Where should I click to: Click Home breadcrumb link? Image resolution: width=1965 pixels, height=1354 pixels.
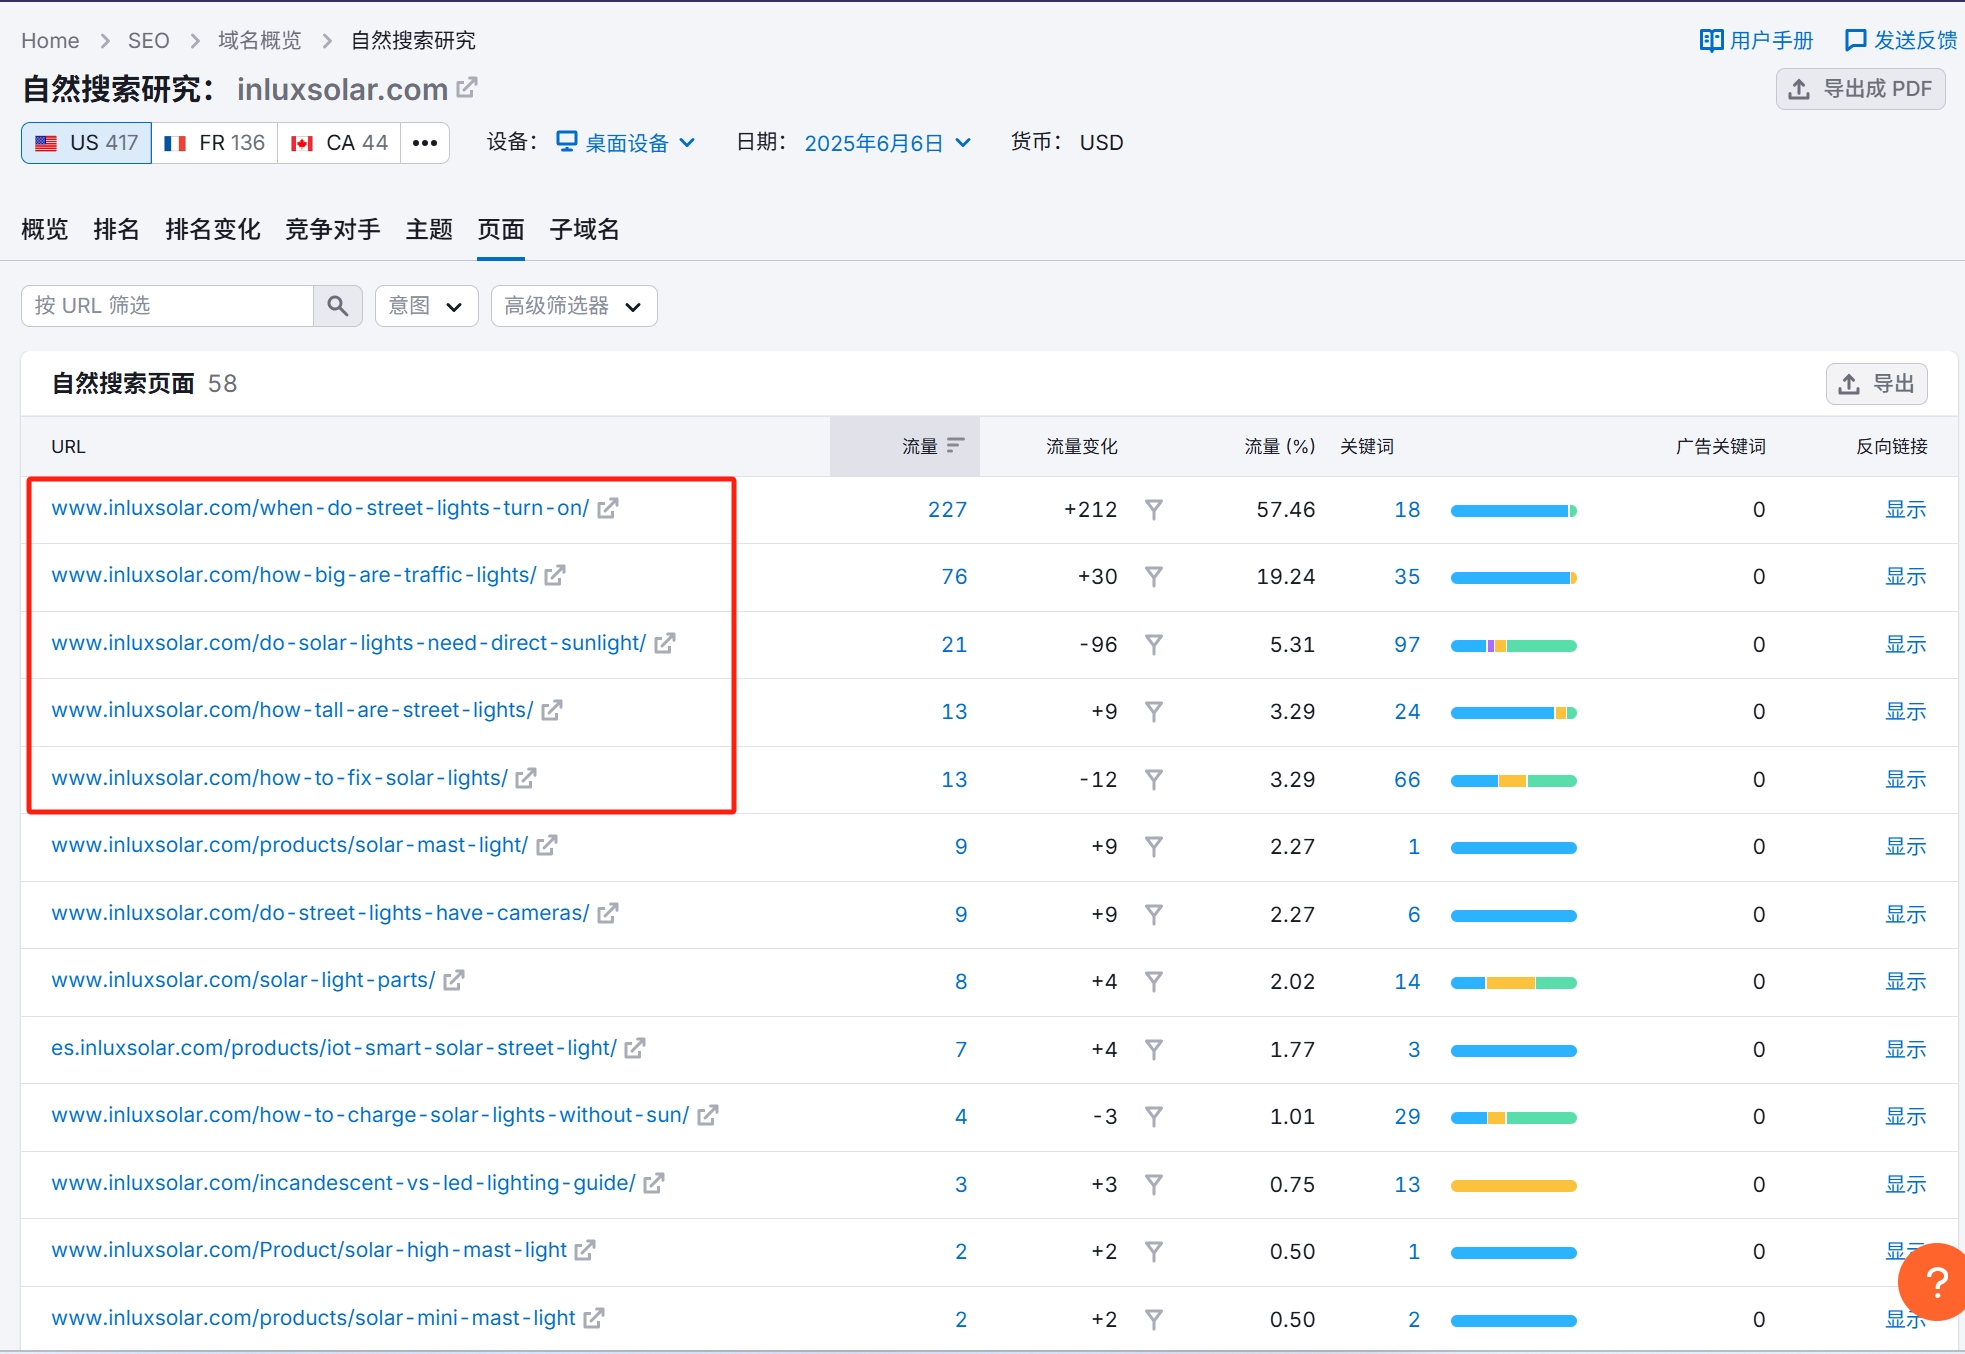click(50, 41)
